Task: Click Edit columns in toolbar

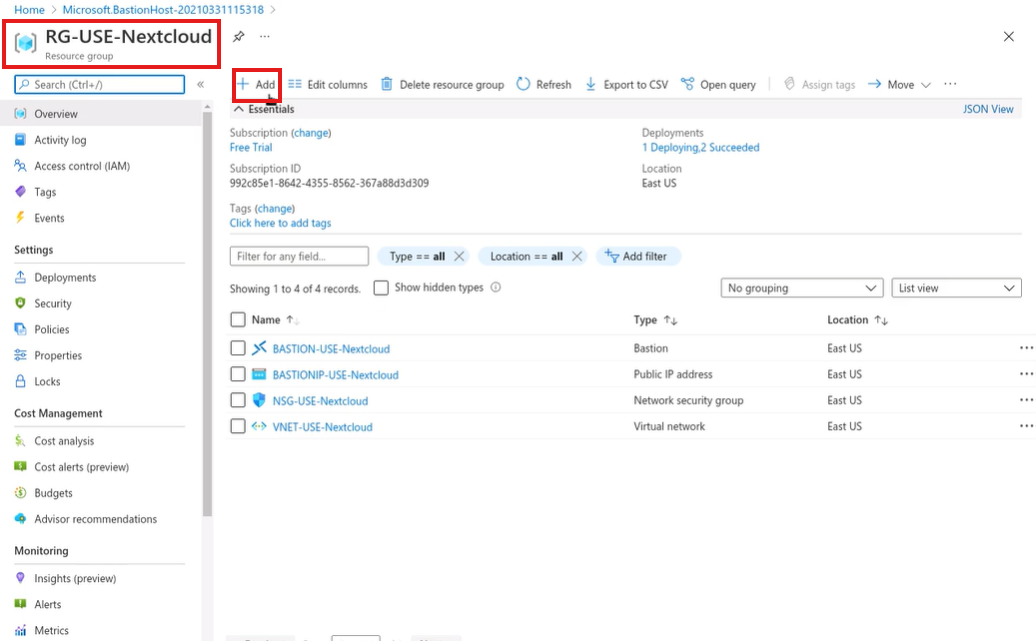Action: (x=328, y=85)
